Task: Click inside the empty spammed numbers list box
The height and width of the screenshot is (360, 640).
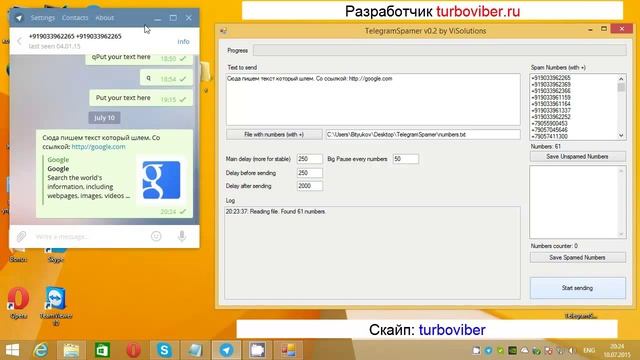Action: tap(577, 202)
